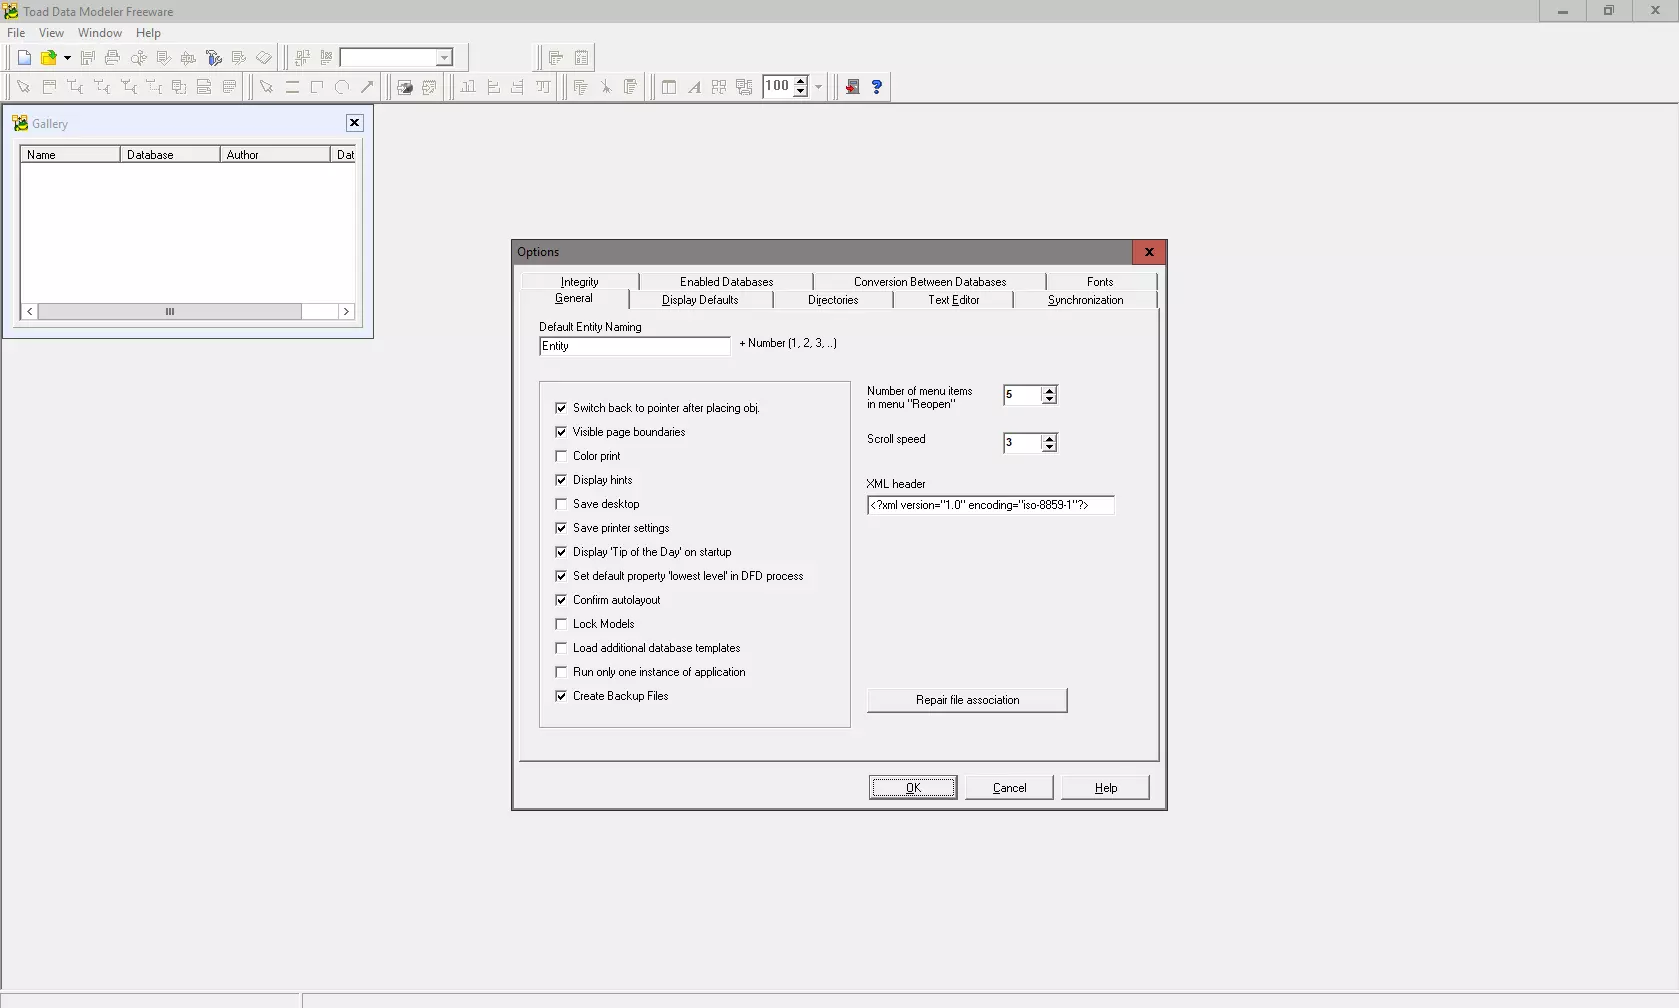Click the Default Entity Naming text field

[x=635, y=346]
